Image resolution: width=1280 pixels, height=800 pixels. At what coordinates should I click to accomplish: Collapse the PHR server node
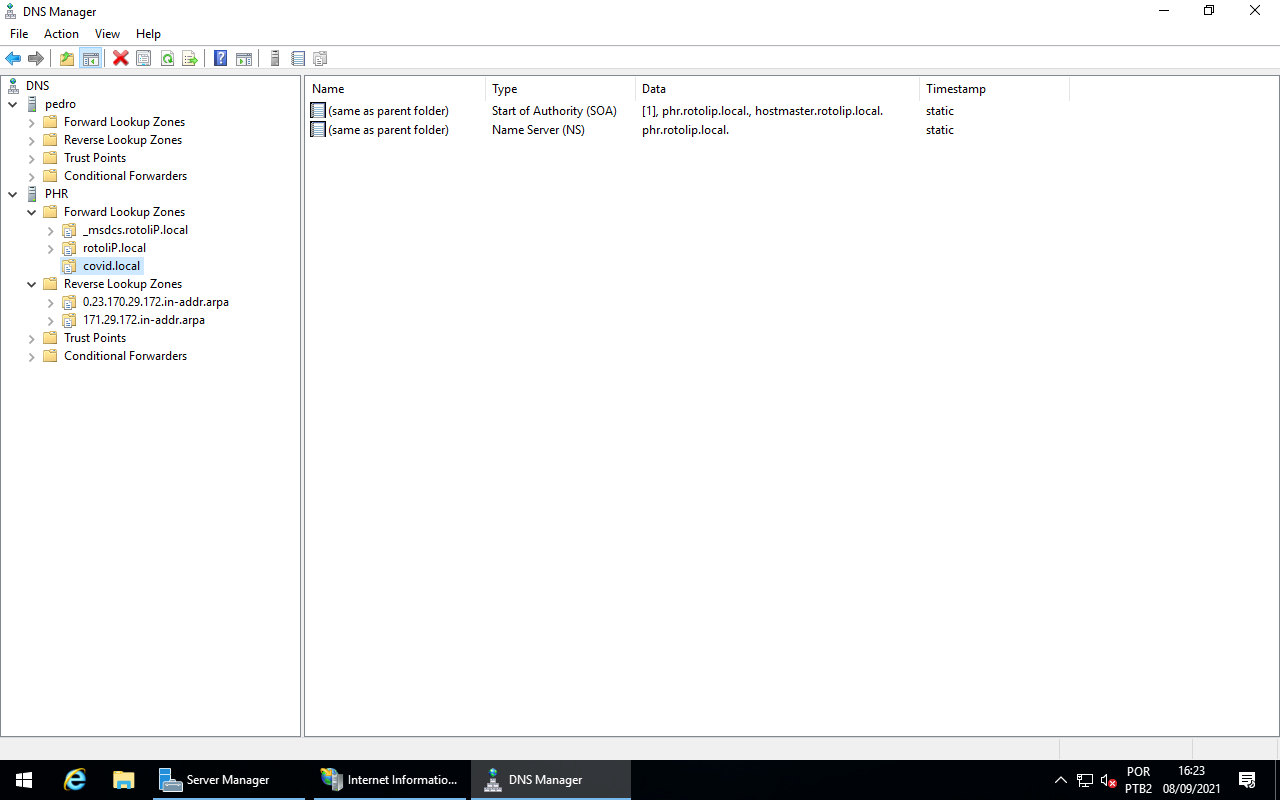13,194
